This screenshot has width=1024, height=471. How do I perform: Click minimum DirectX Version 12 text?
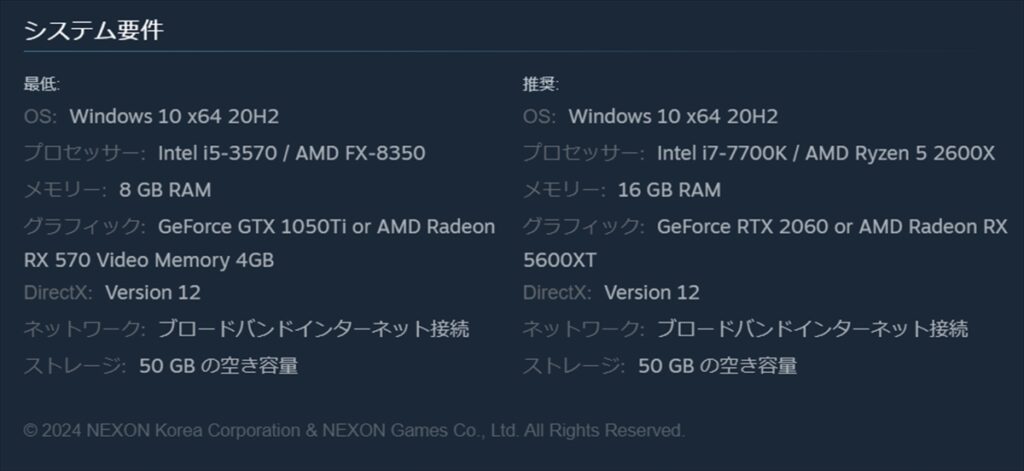coord(153,292)
